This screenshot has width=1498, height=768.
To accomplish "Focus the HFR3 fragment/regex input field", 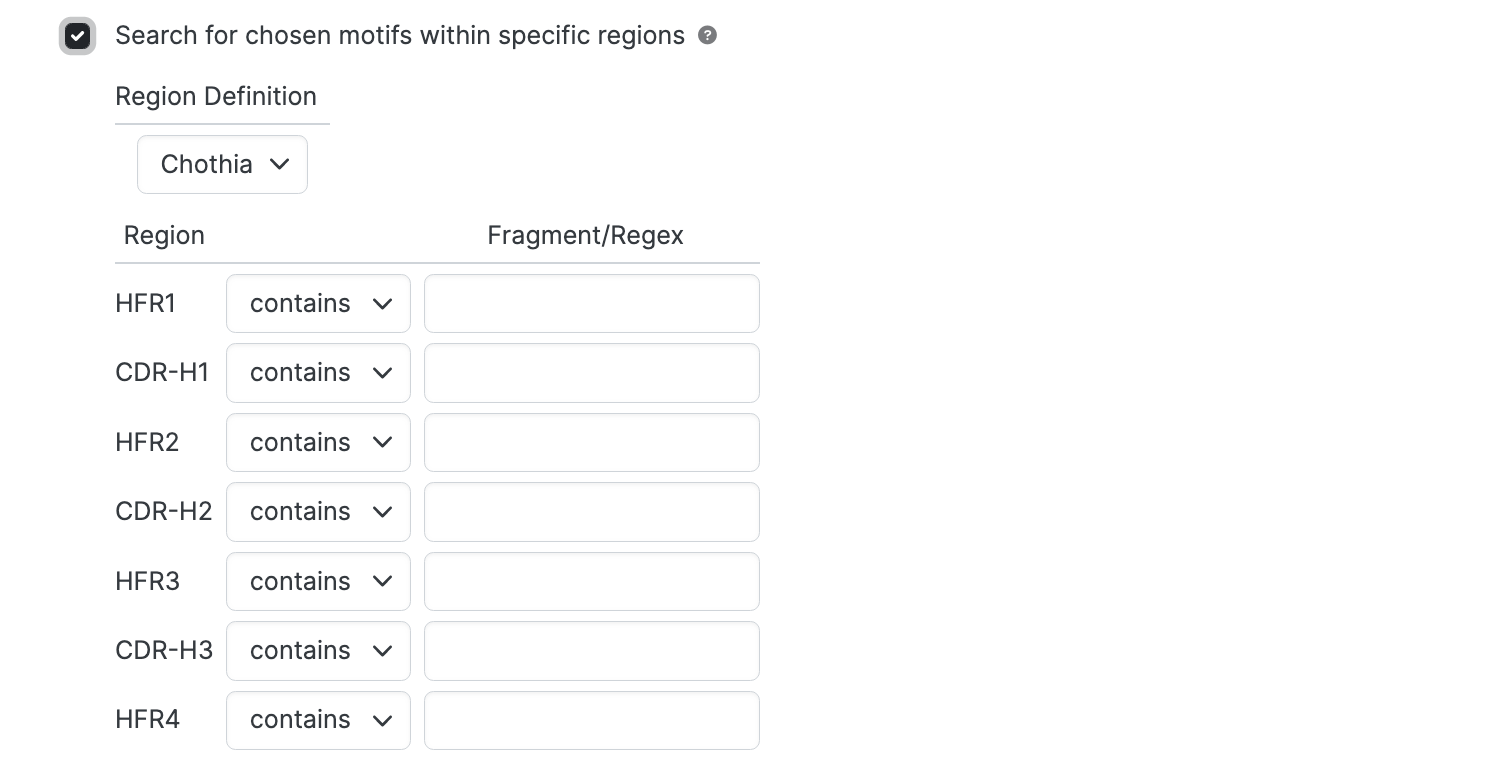I will pyautogui.click(x=592, y=581).
